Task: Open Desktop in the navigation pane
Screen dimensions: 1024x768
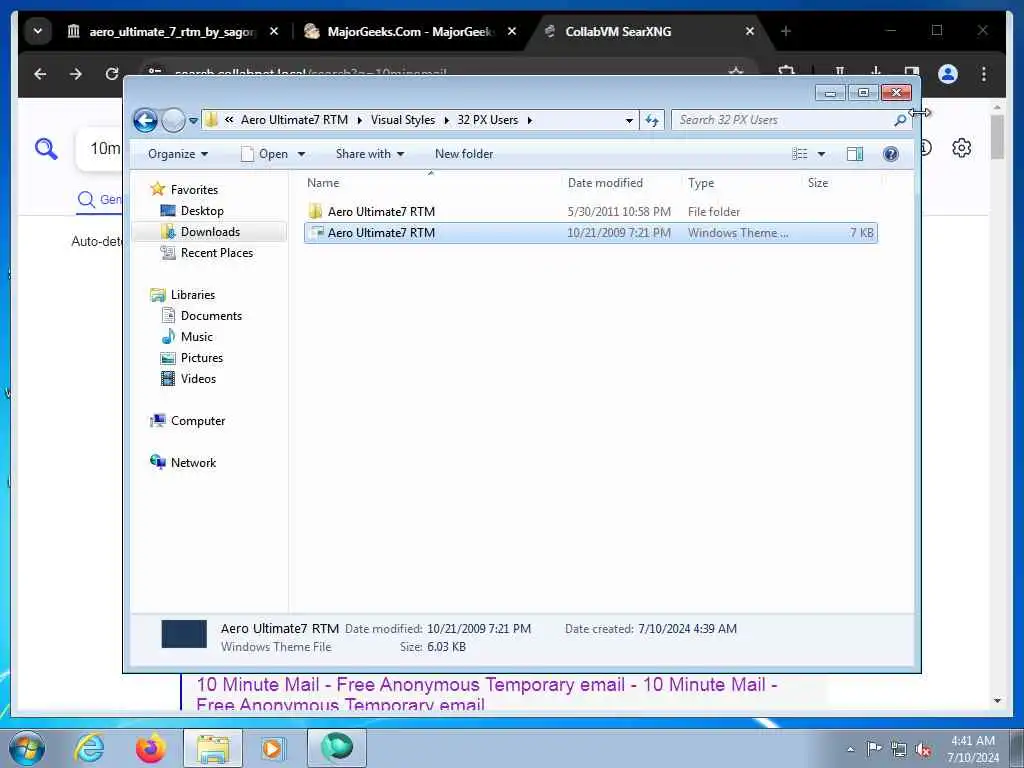Action: (x=202, y=211)
